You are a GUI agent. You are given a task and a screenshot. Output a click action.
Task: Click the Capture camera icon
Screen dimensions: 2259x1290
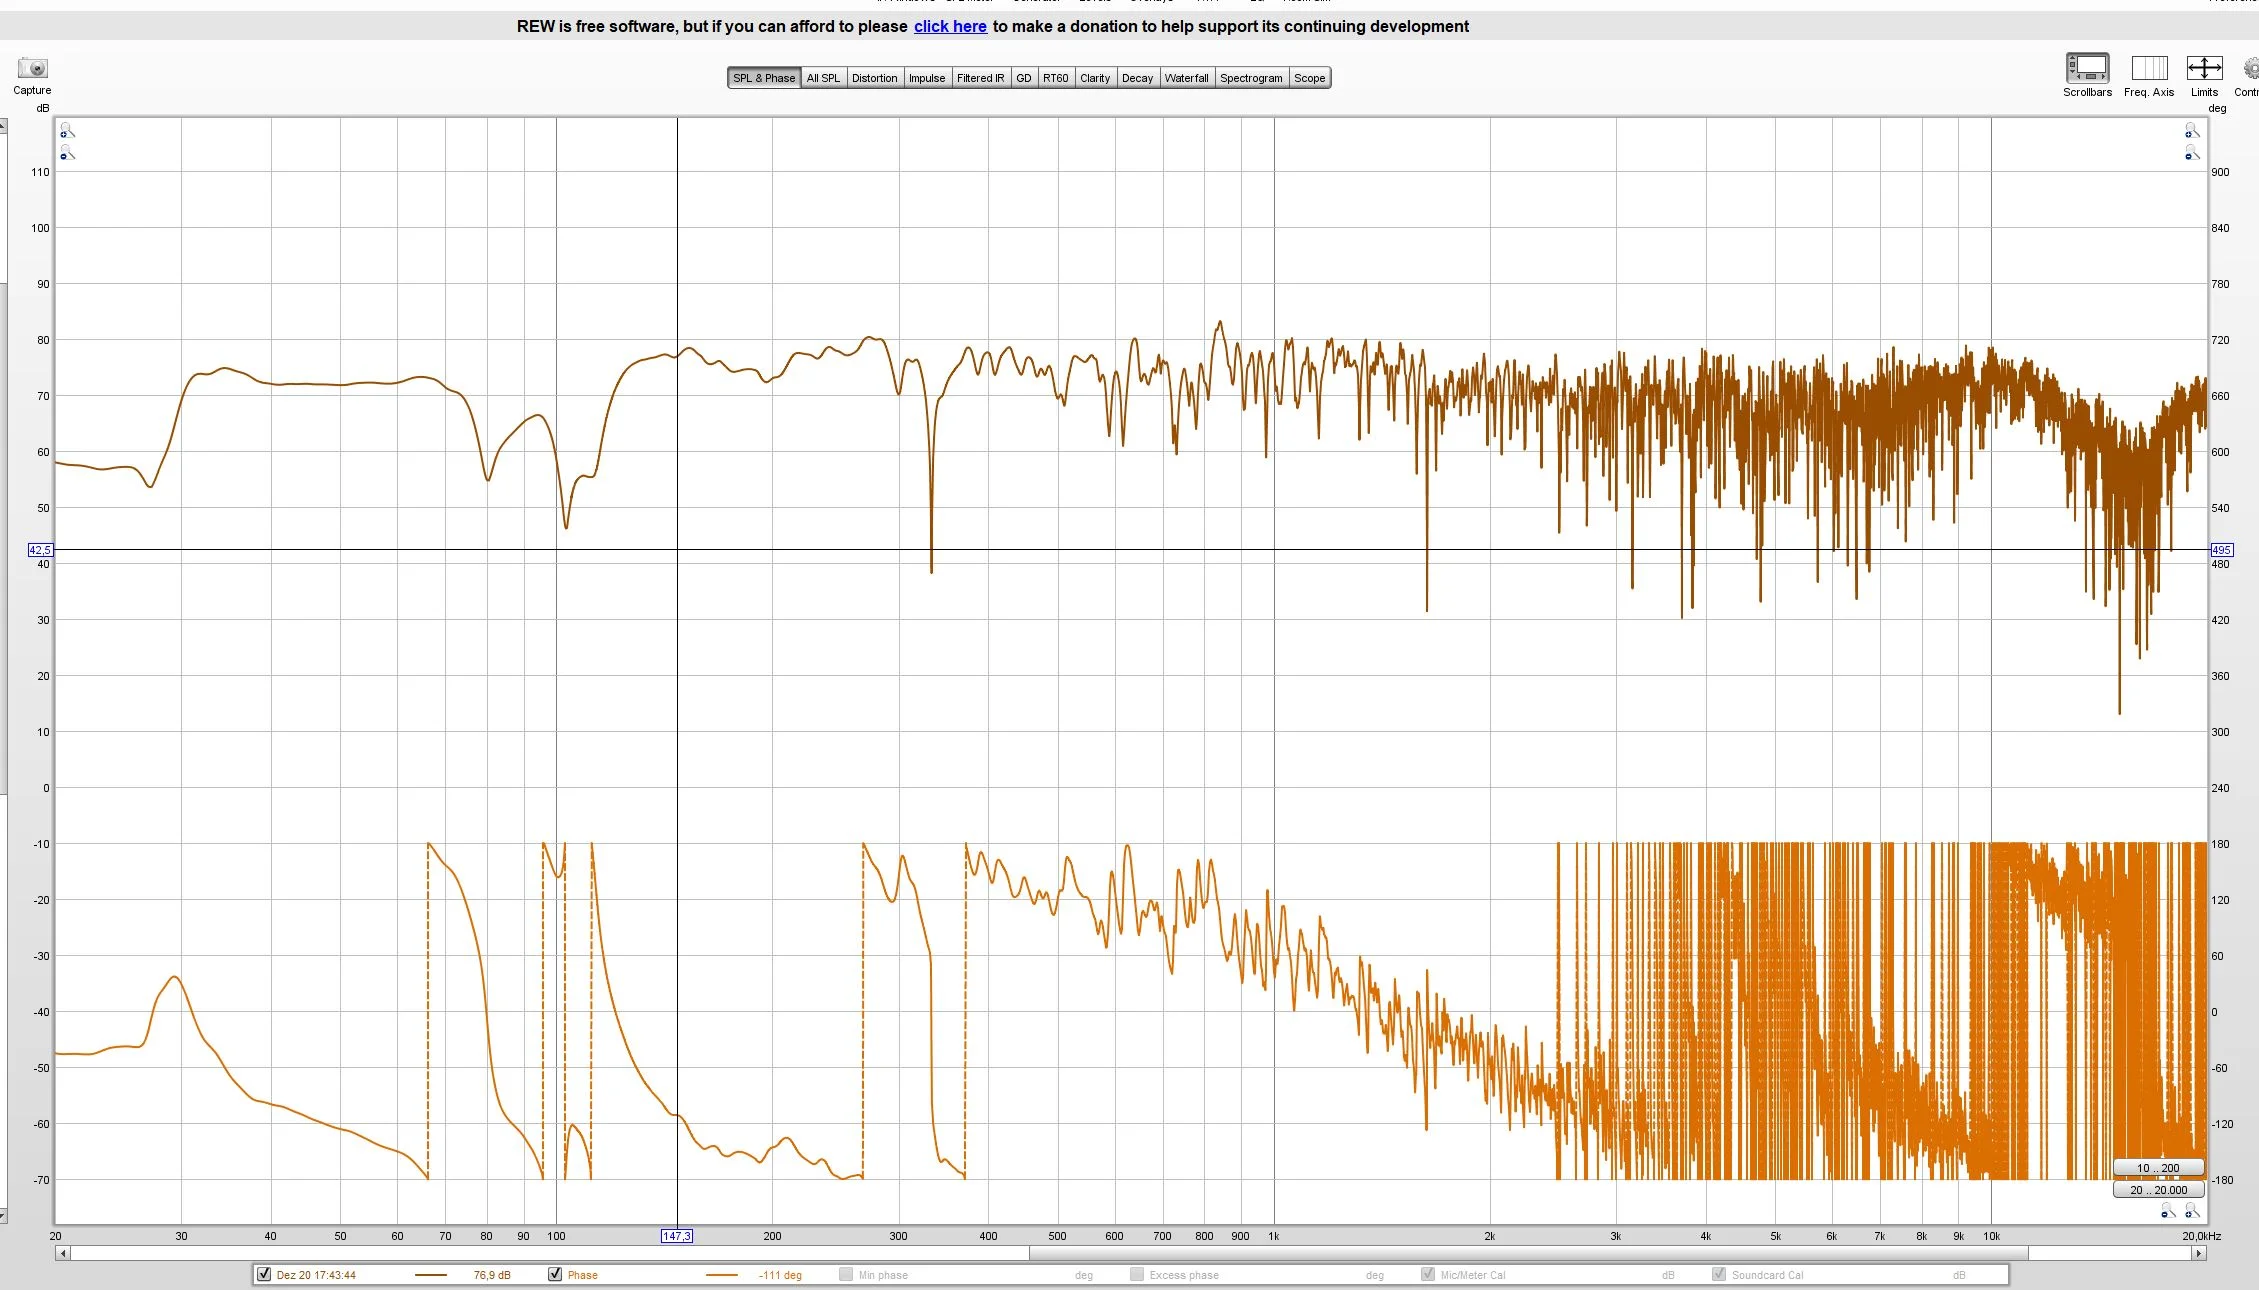(32, 68)
